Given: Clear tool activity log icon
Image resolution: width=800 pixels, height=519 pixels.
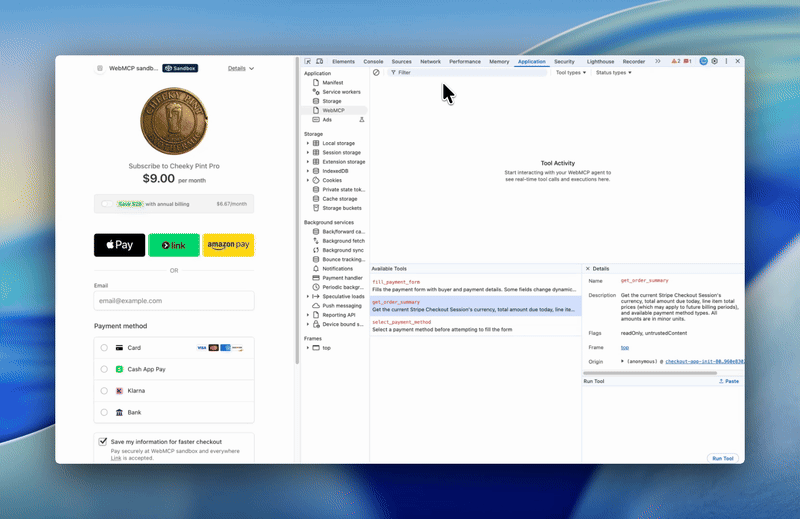Looking at the screenshot, I should 376,72.
